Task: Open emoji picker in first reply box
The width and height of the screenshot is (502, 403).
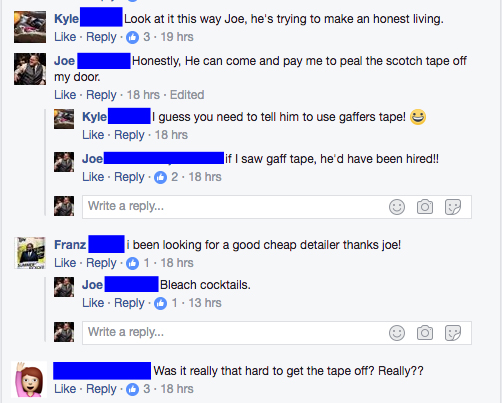Action: (x=397, y=207)
